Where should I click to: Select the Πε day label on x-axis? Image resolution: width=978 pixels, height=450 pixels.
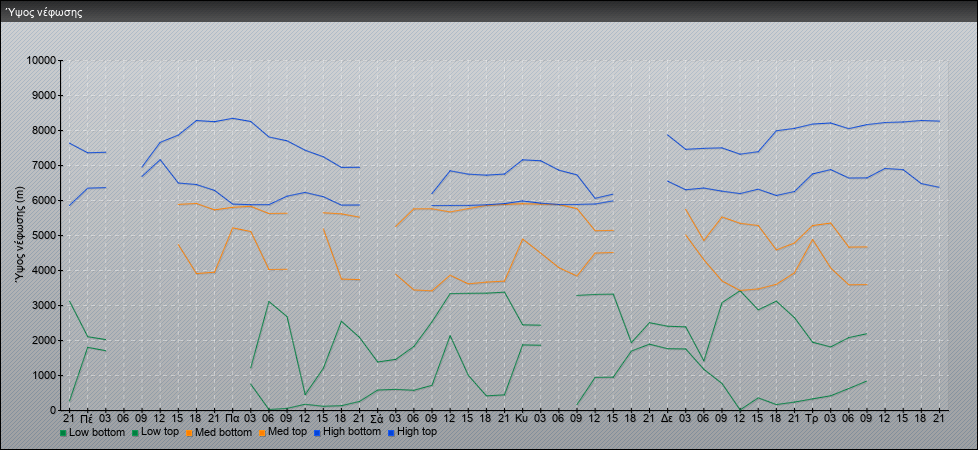coord(87,417)
